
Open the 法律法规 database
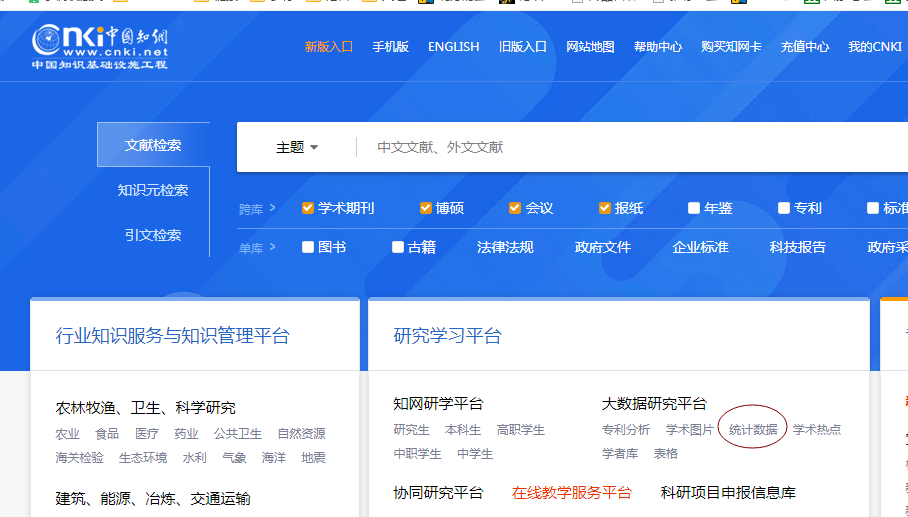pos(505,247)
